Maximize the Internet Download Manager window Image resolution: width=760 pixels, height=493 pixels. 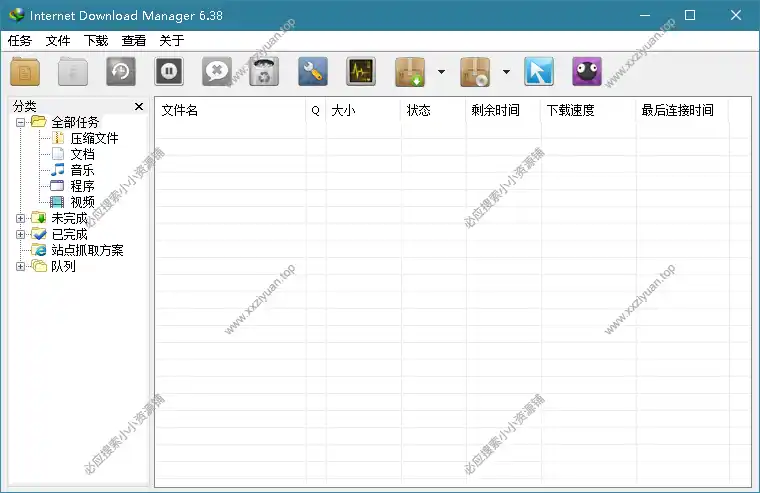point(690,15)
